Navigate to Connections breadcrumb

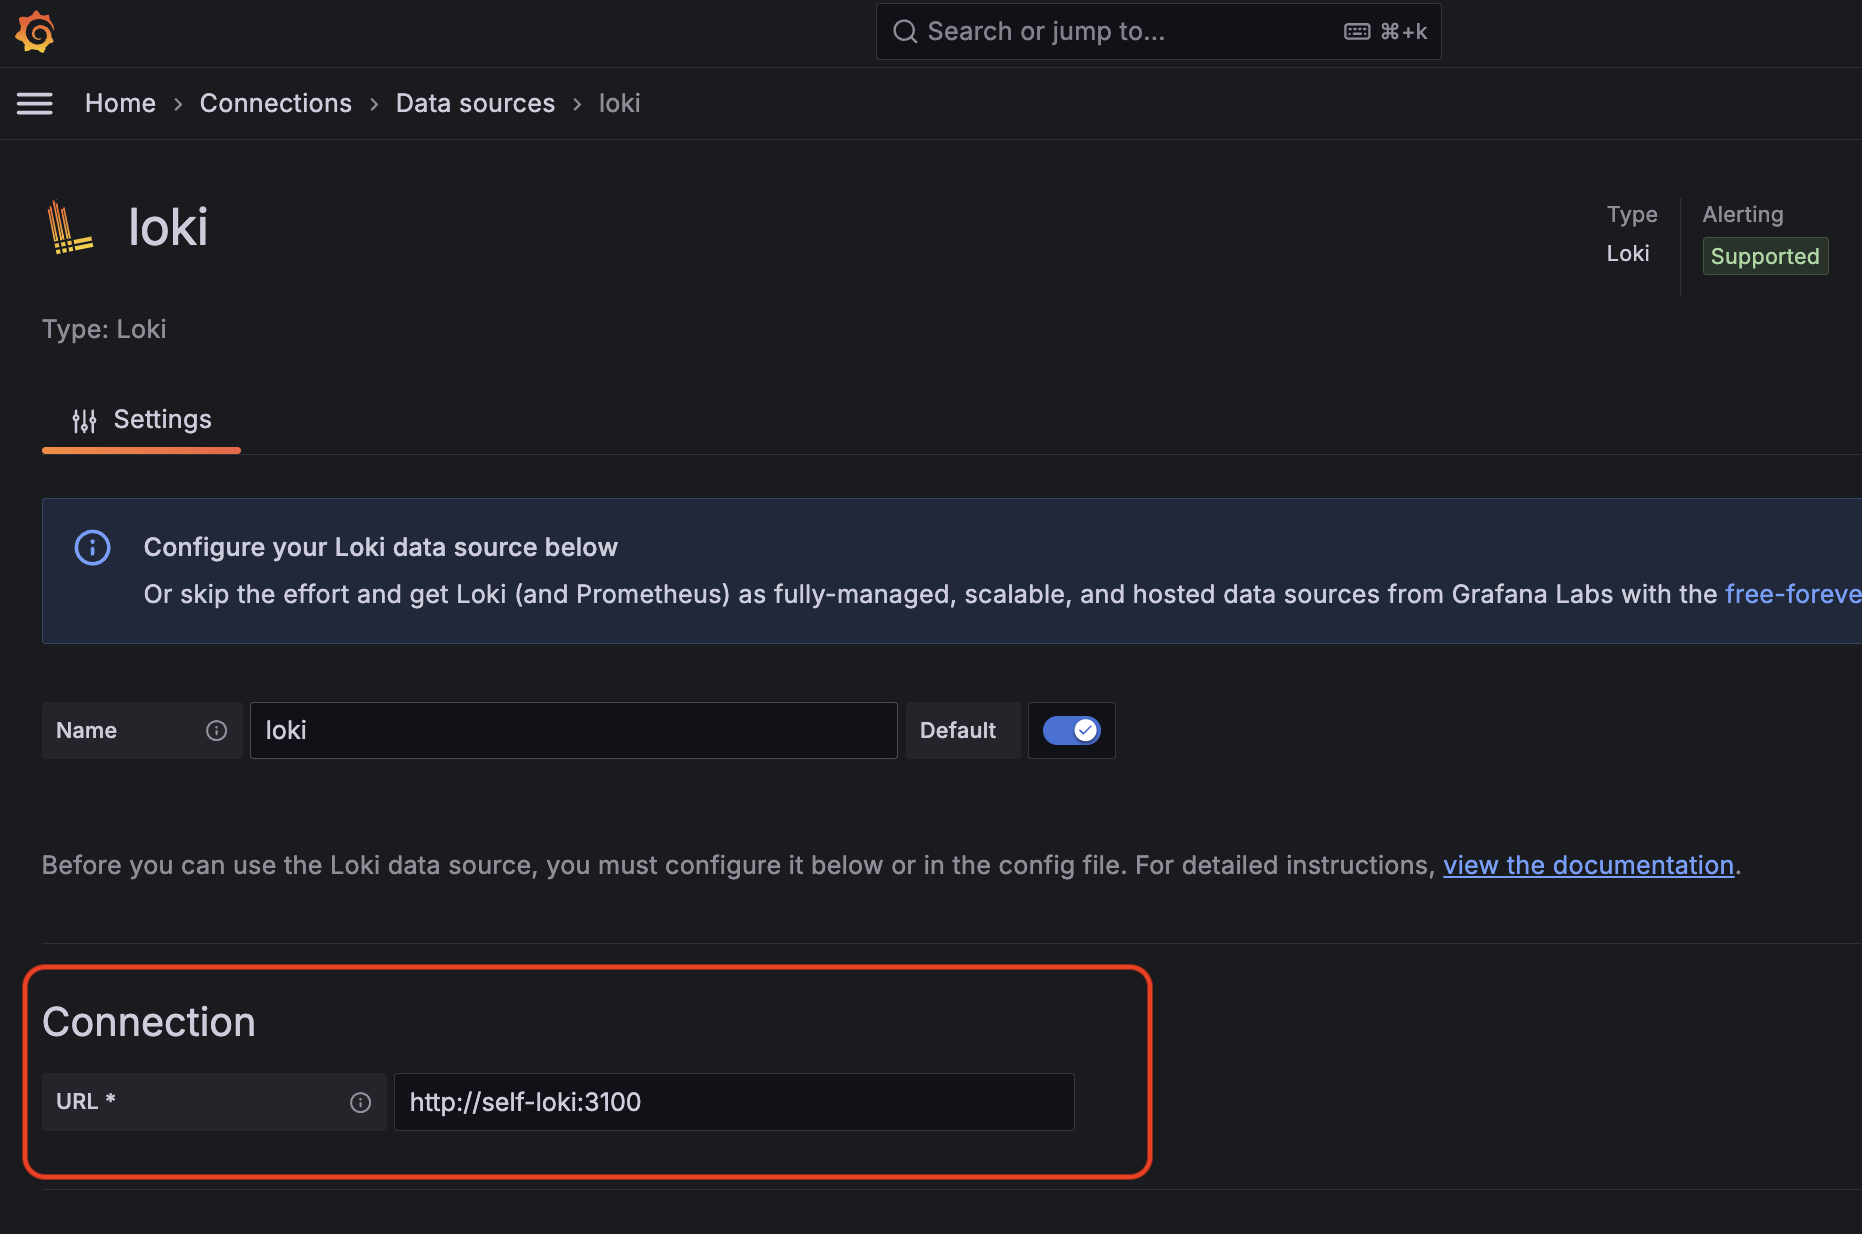(276, 103)
